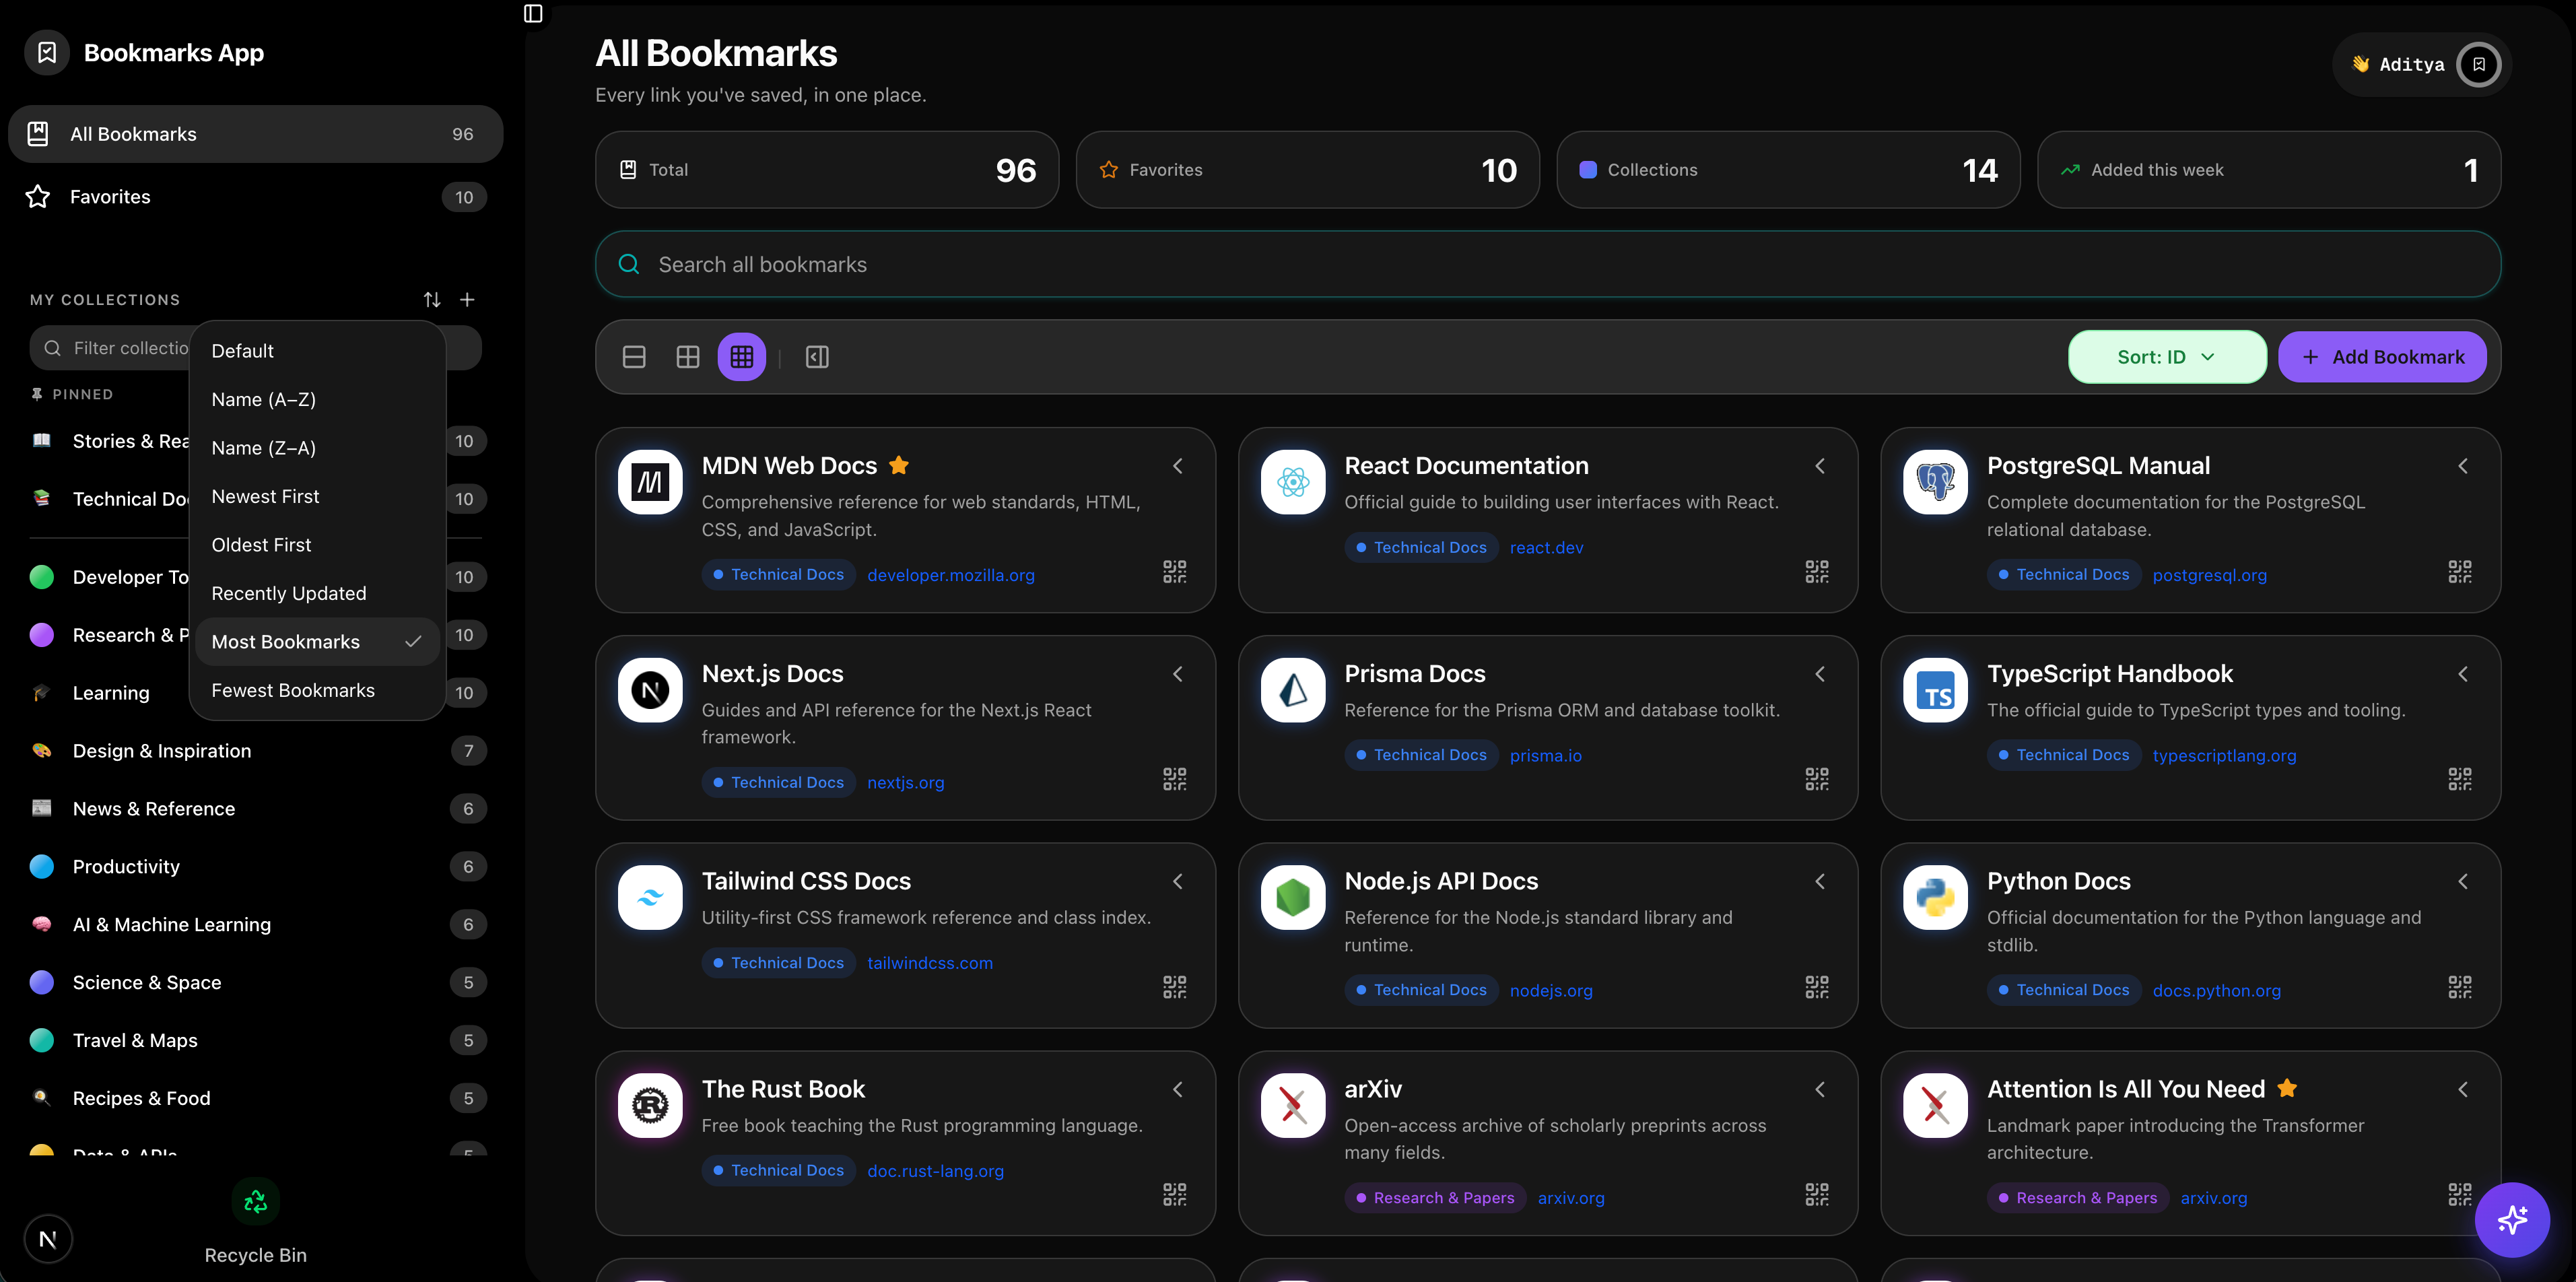Open Recipes & Food collection
This screenshot has width=2576, height=1282.
coord(255,1099)
